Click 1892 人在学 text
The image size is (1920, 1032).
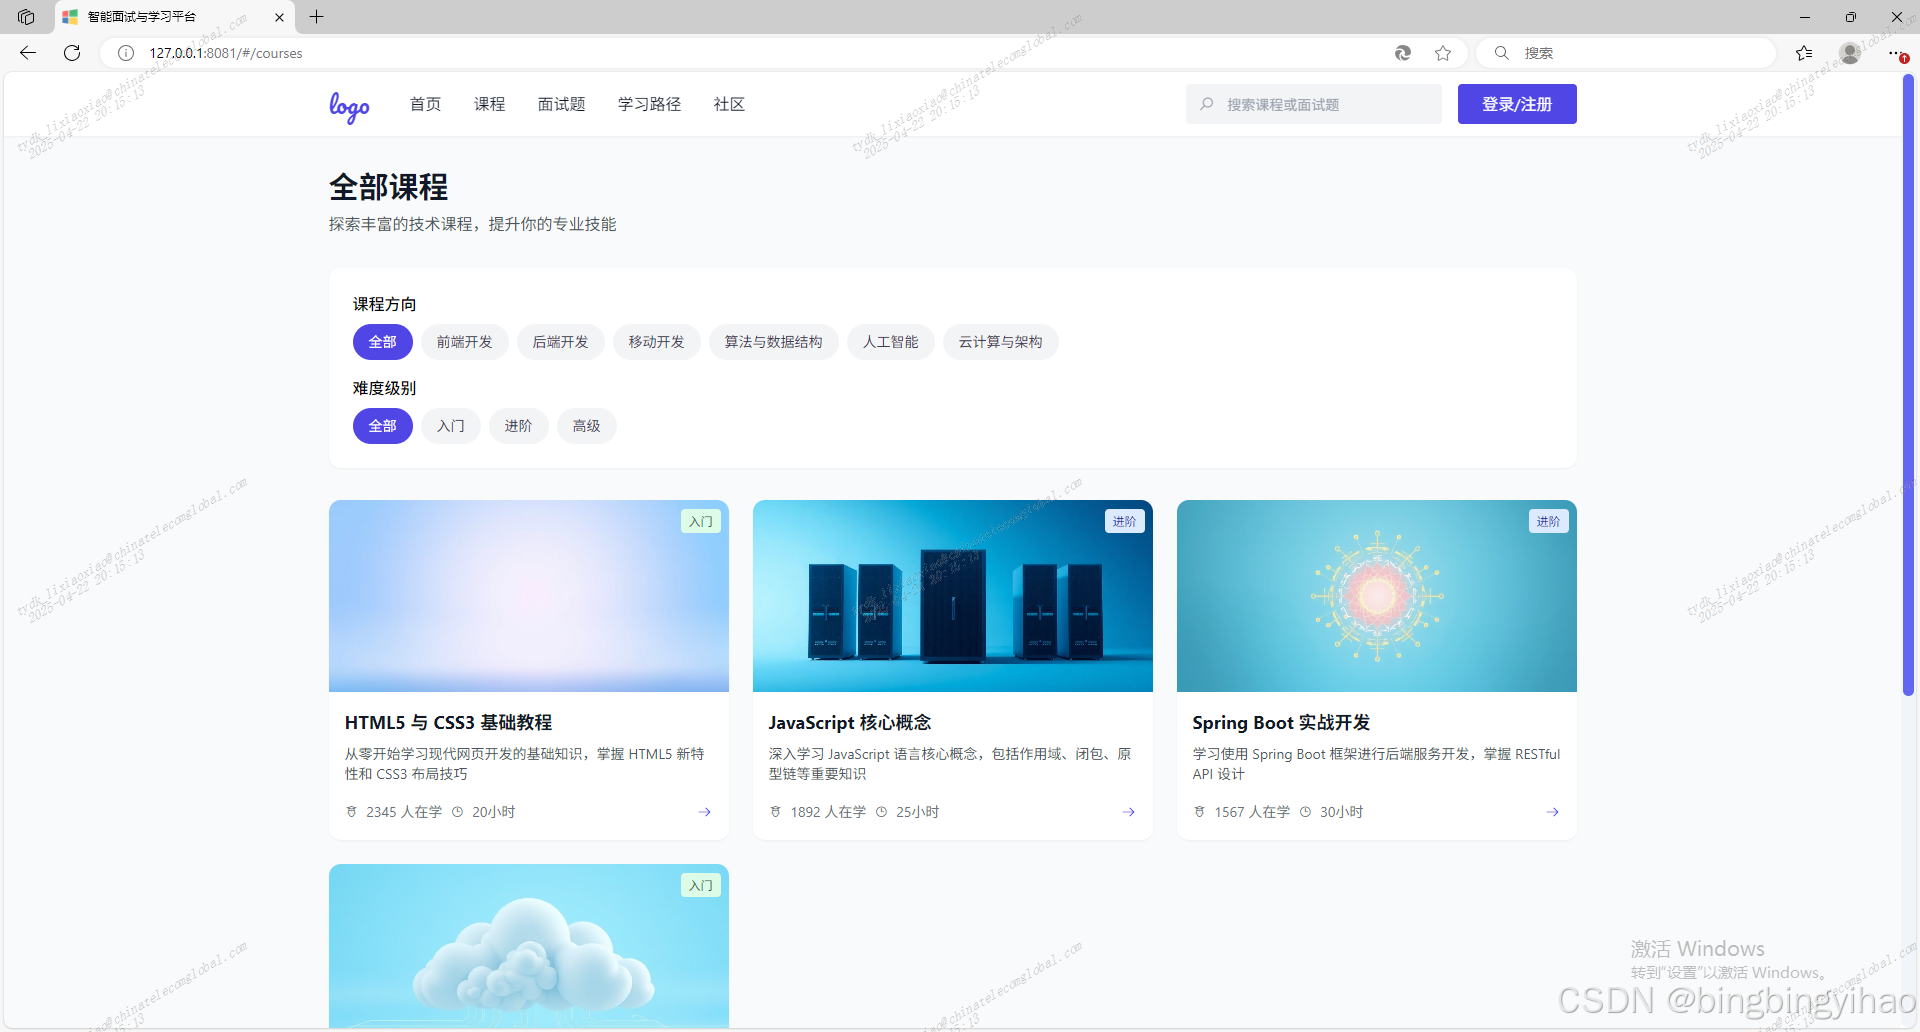point(828,812)
